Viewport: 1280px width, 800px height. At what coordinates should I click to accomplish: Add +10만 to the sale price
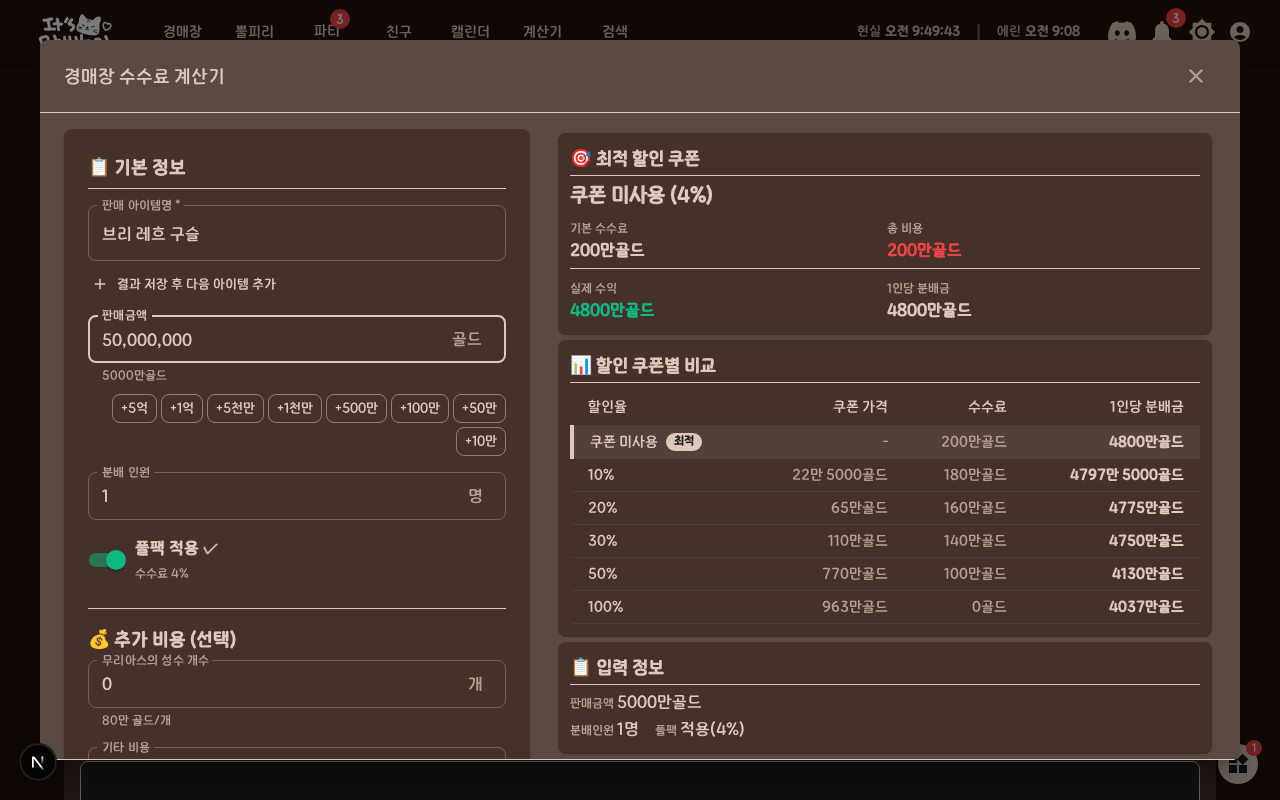(481, 441)
